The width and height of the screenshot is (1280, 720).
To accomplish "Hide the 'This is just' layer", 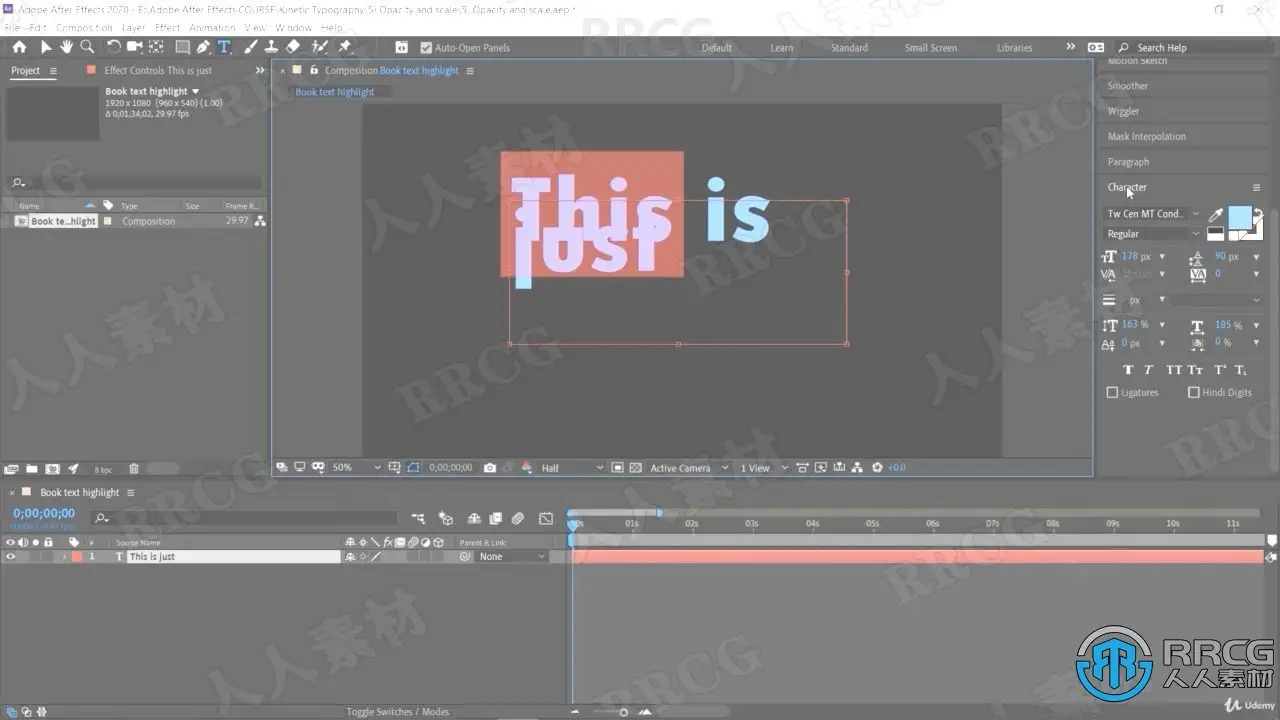I will [x=11, y=557].
